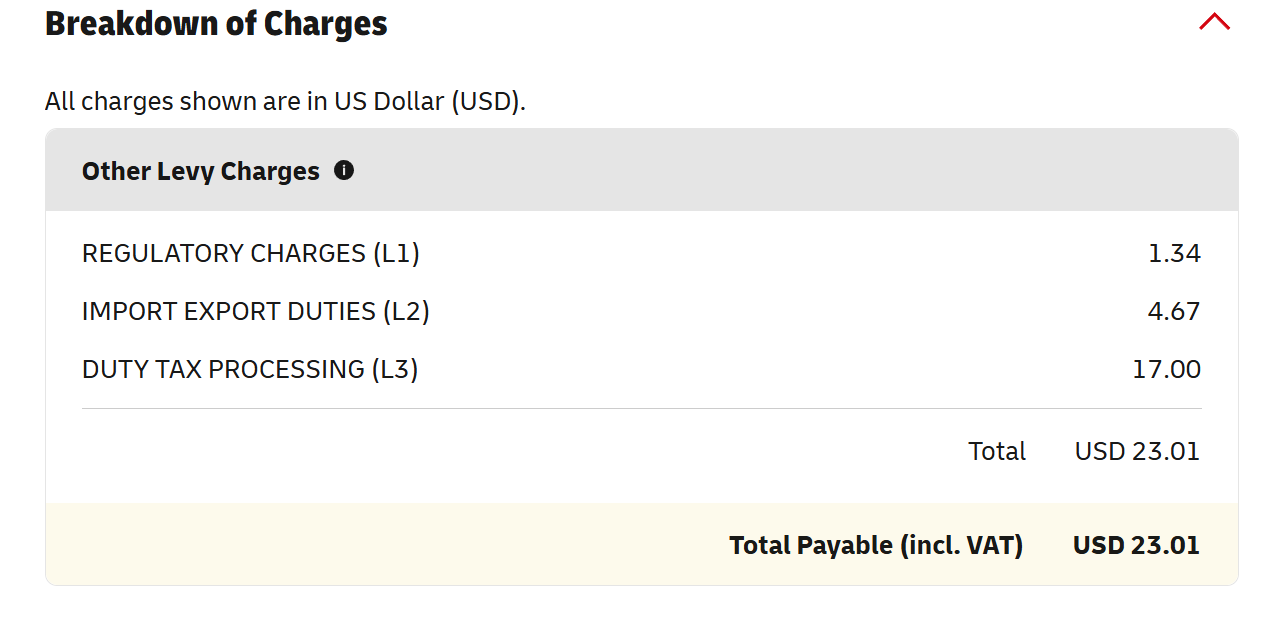Screen dimensions: 1281x619
Task: Select the 17.00 duty tax processing amount
Action: 1166,370
